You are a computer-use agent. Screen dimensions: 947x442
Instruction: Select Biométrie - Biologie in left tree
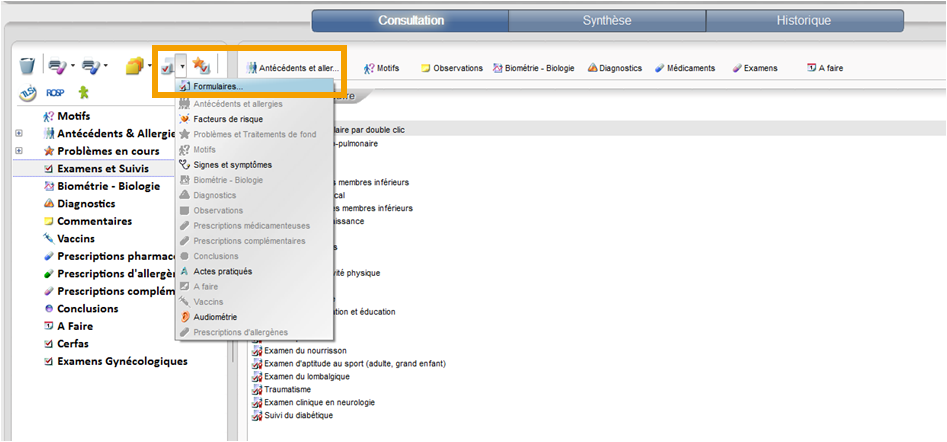[x=101, y=186]
